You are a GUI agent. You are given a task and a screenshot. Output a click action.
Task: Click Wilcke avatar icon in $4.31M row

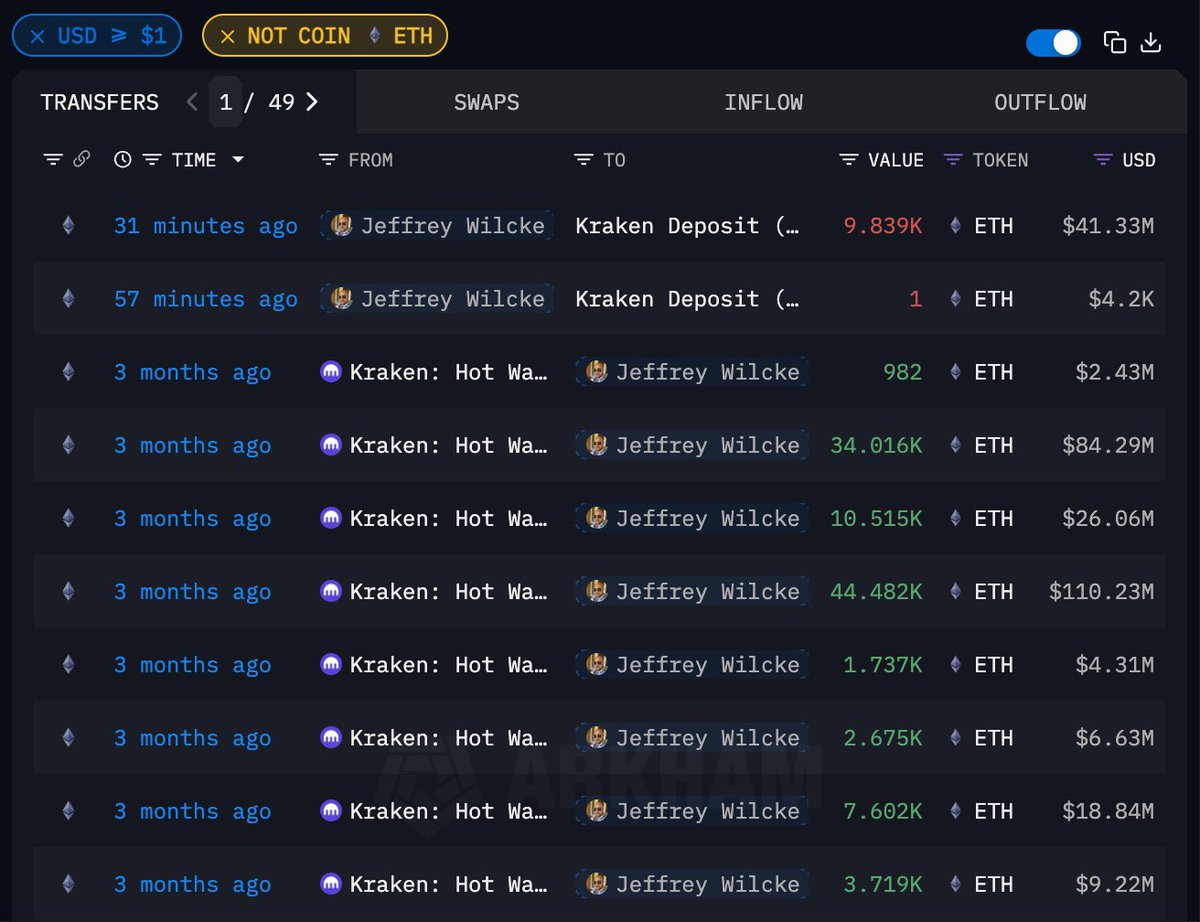tap(596, 664)
